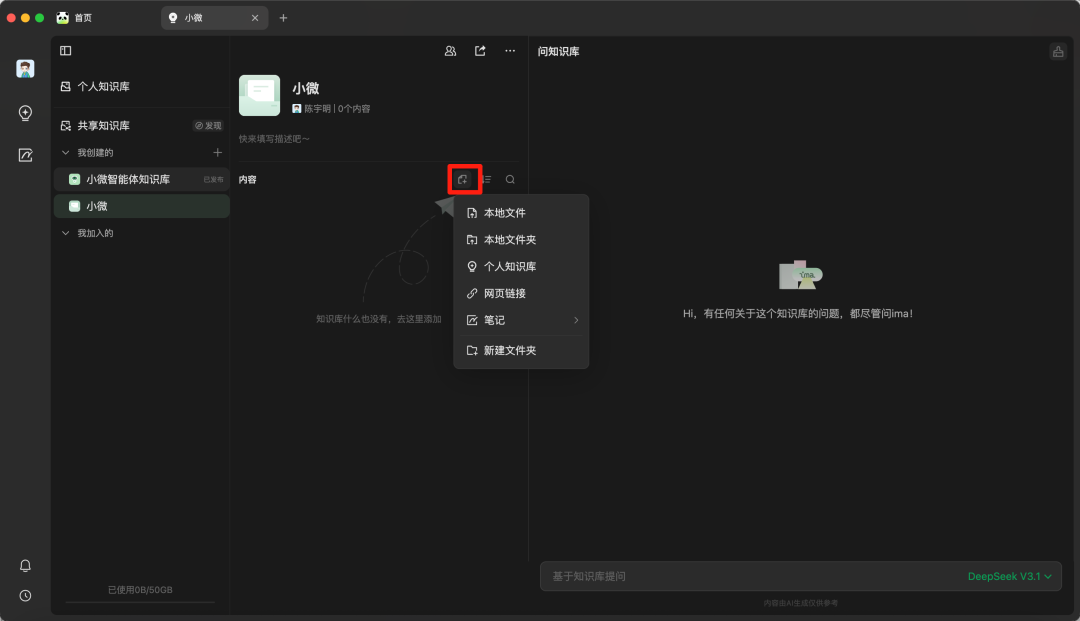Open the DeepSeek V3.1 model dropdown
Viewport: 1080px width, 621px height.
[x=1009, y=577]
